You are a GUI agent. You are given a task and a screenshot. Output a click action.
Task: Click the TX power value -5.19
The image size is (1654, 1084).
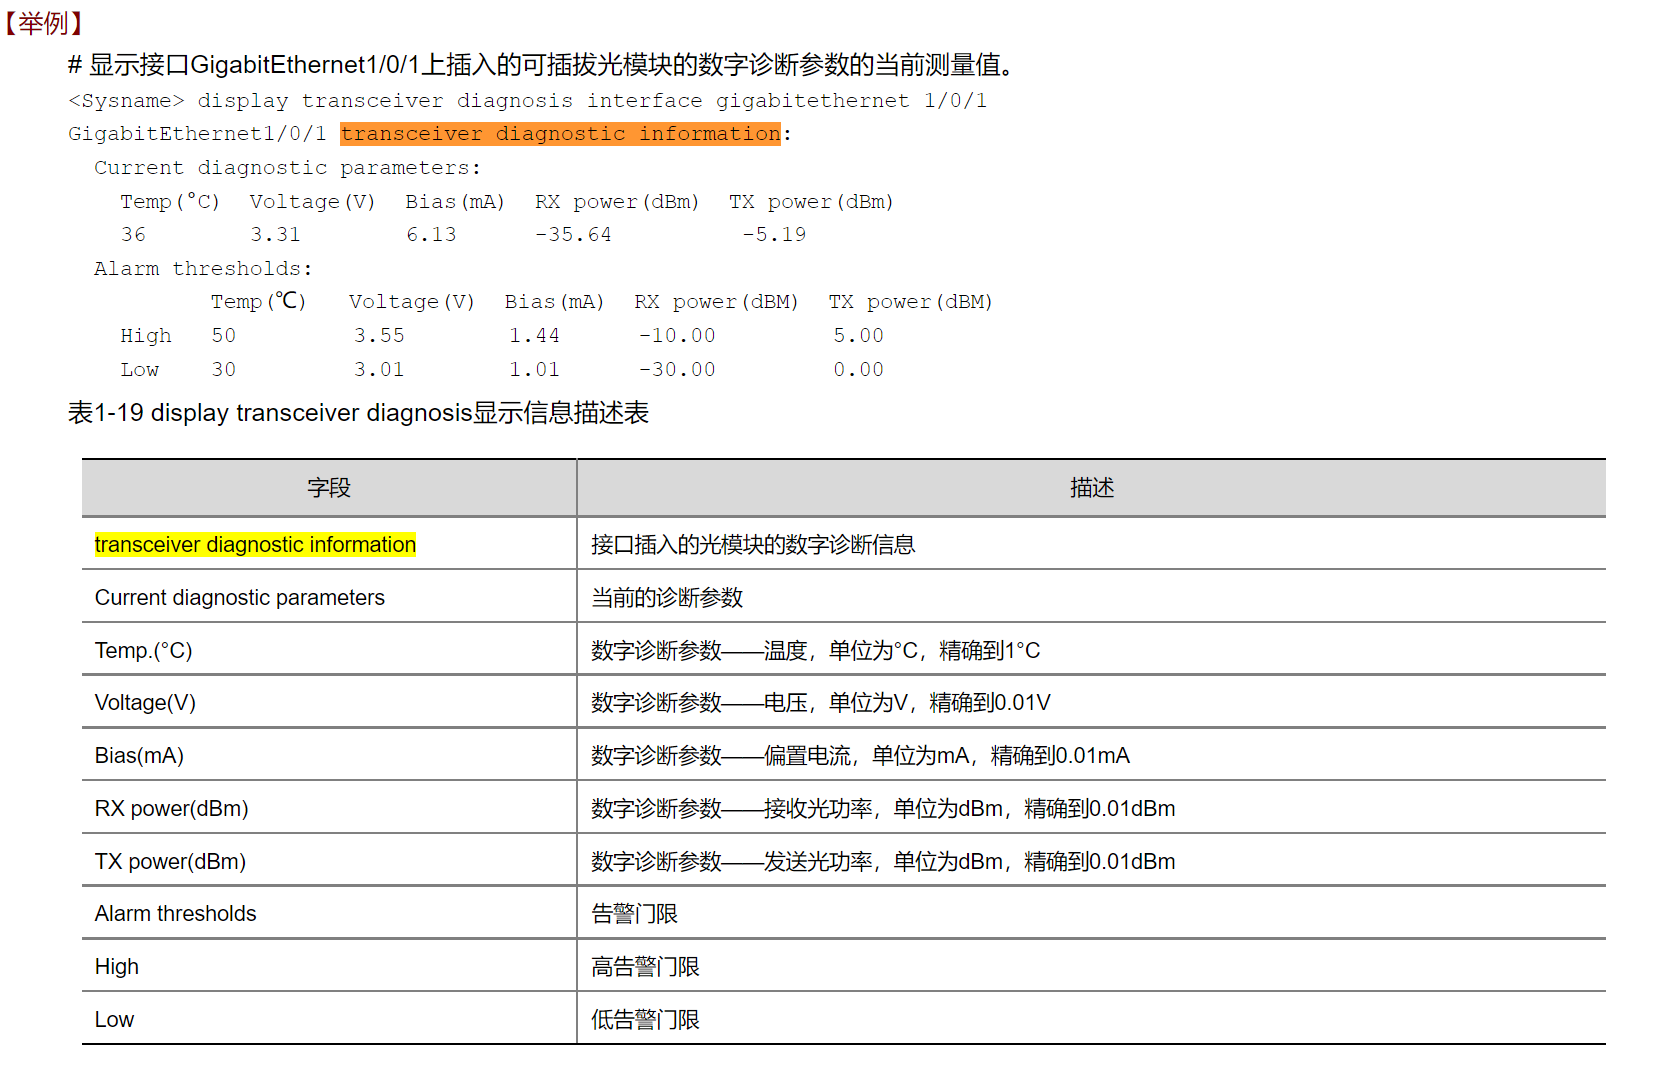tap(774, 235)
